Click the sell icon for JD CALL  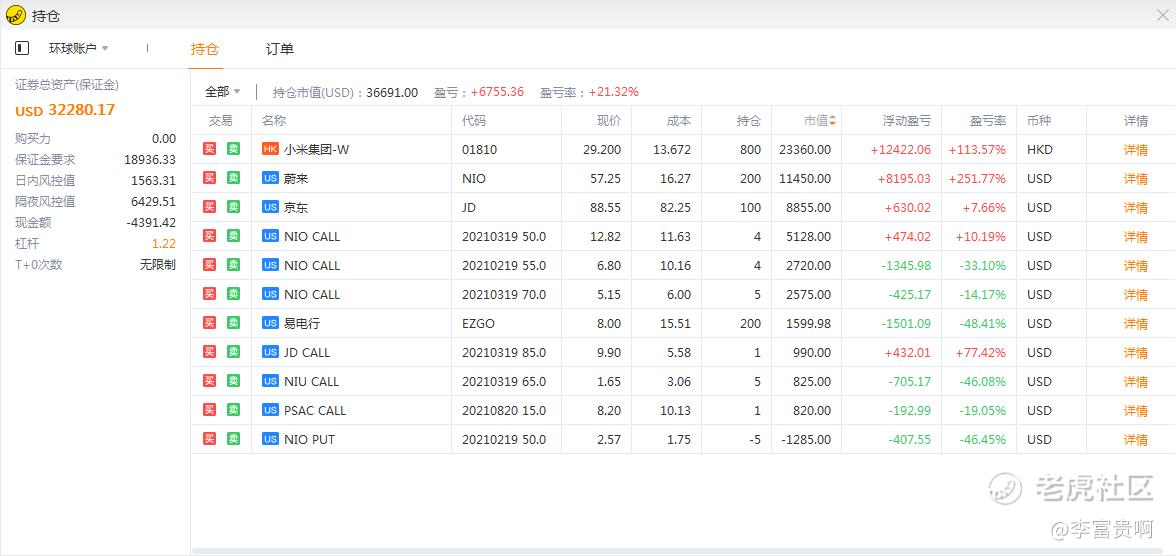coord(233,352)
